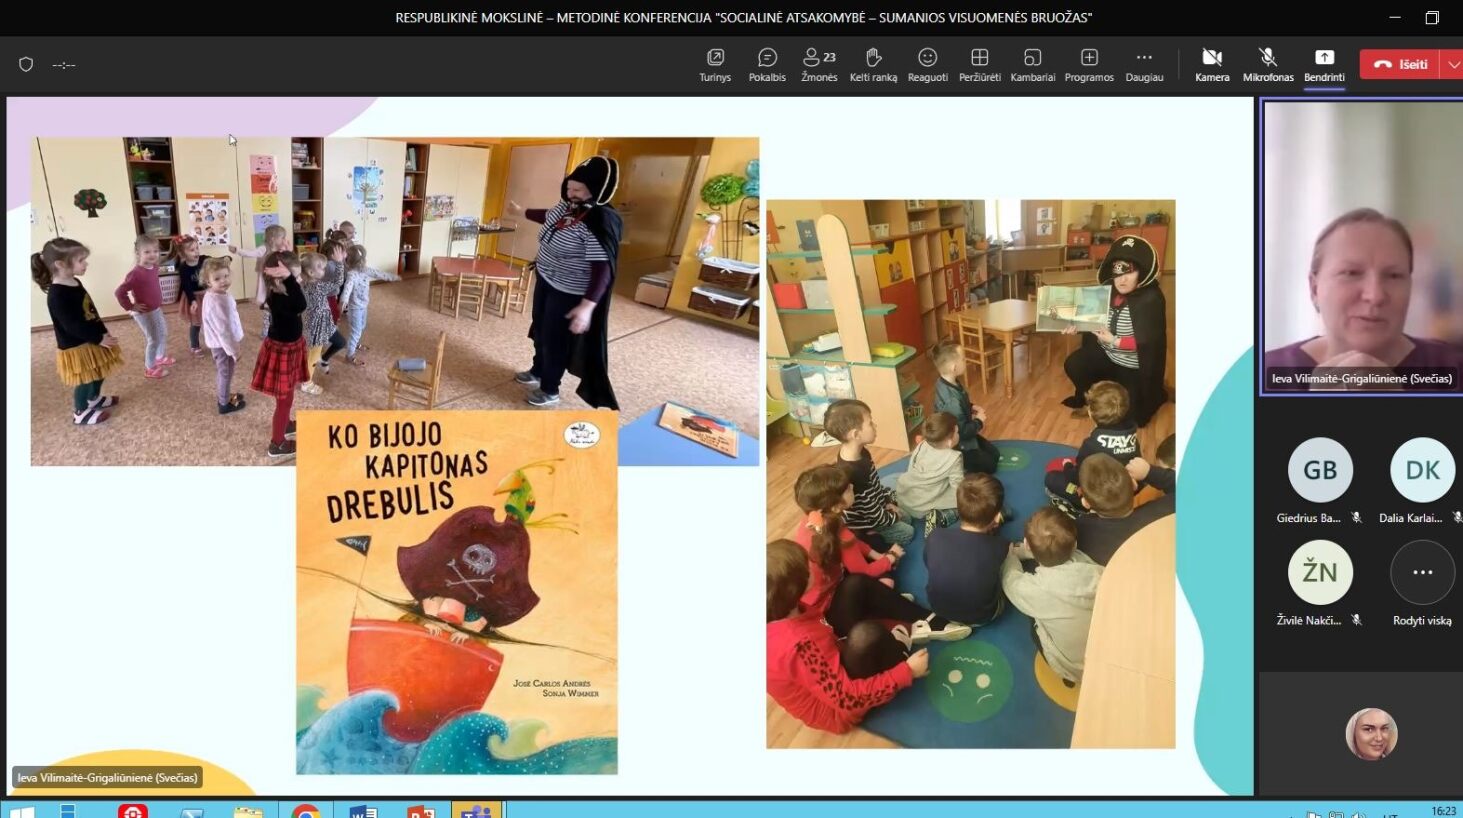Open Microsoft Teams from the taskbar
Screen dimensions: 1463x818
click(477, 811)
